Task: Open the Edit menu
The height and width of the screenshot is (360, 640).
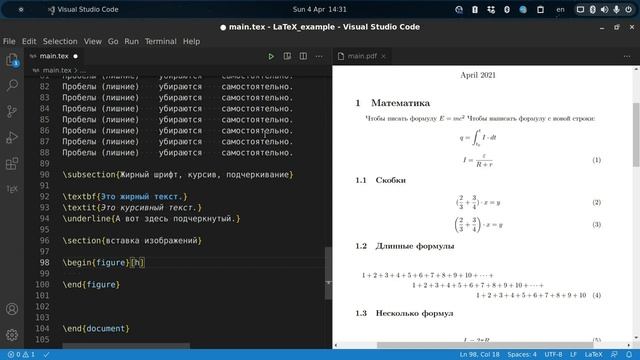Action: click(x=29, y=41)
